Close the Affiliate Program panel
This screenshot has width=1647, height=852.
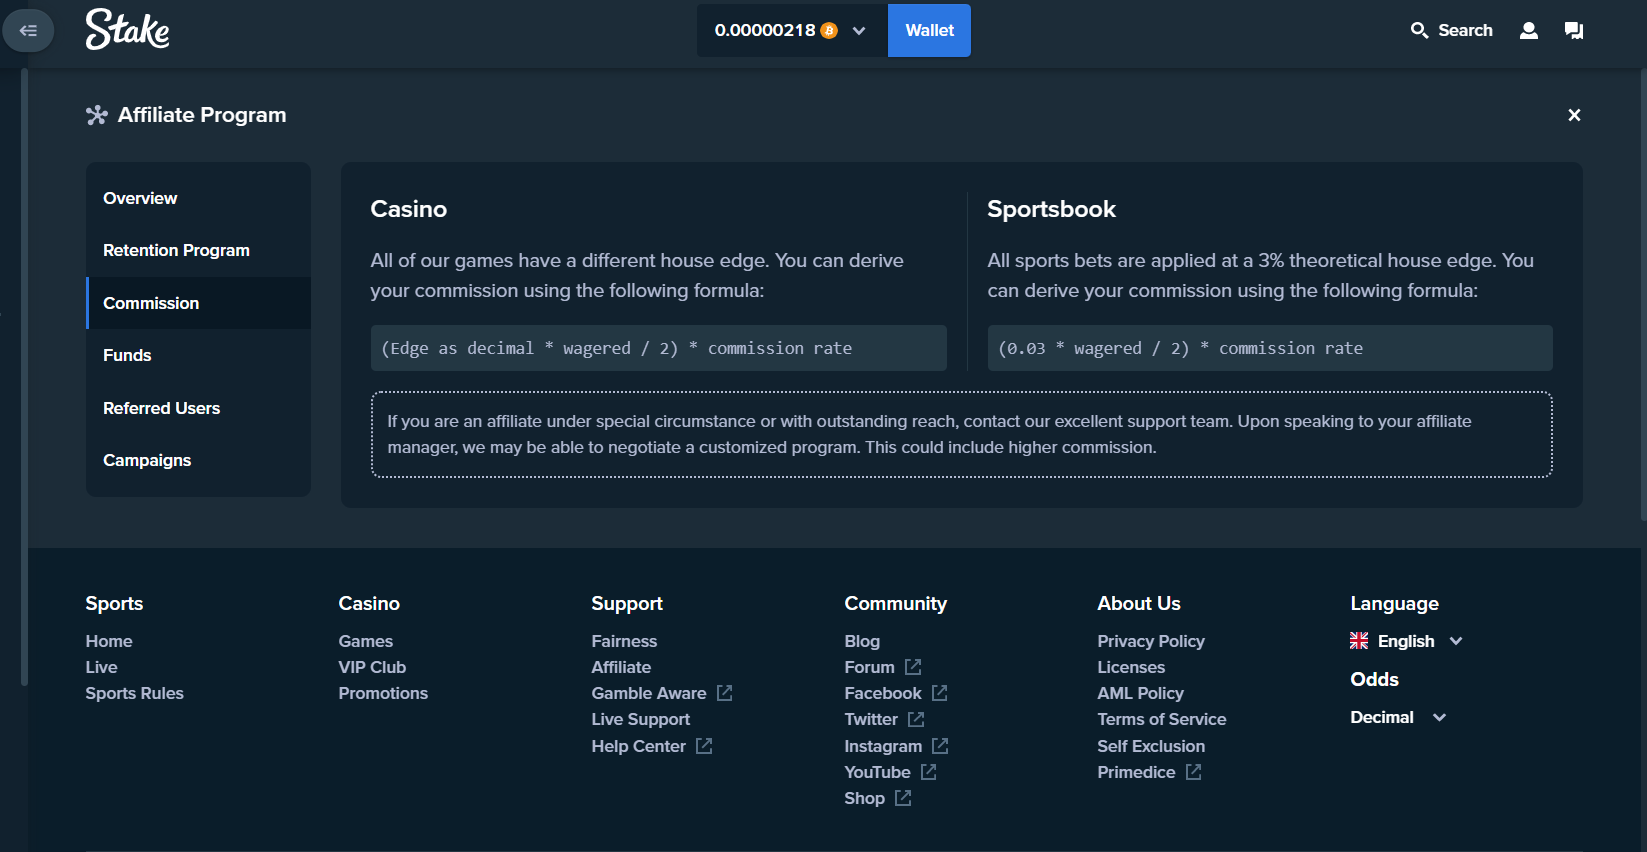1574,115
